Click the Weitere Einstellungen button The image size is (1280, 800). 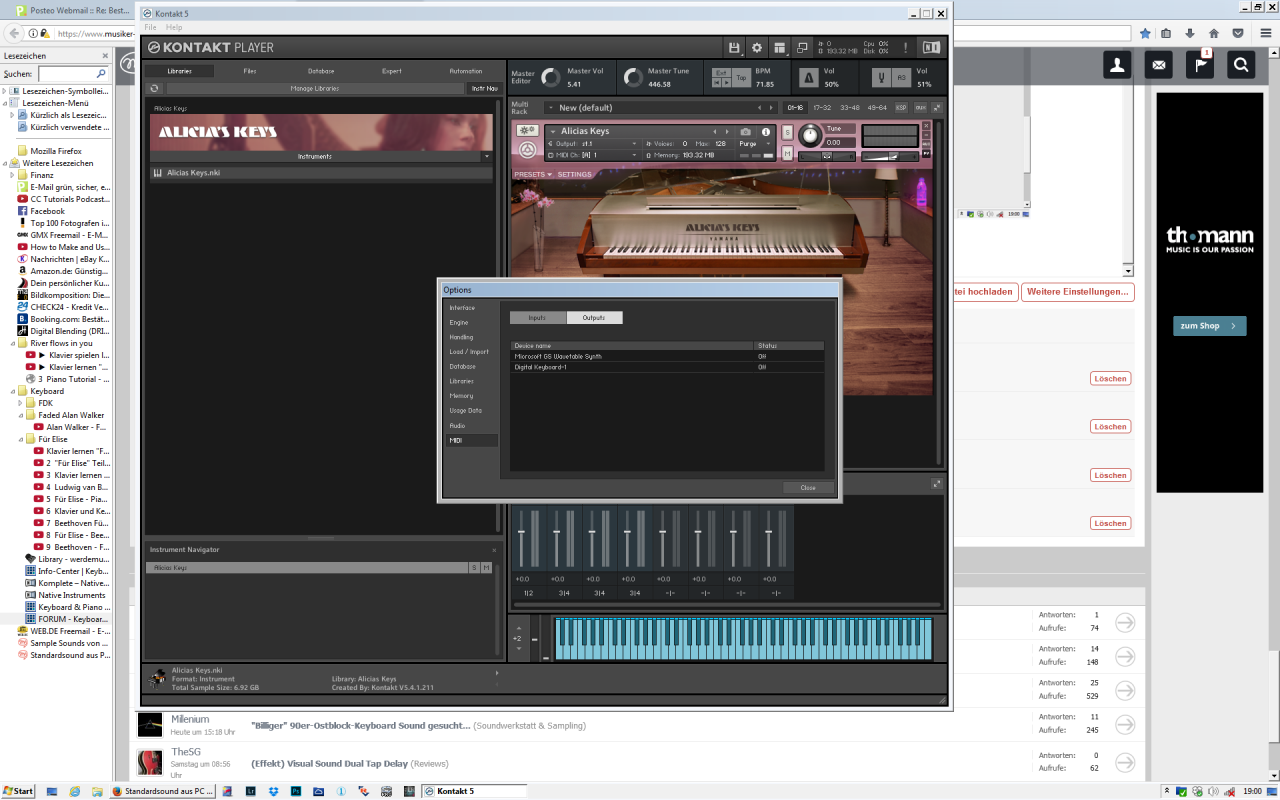1078,292
